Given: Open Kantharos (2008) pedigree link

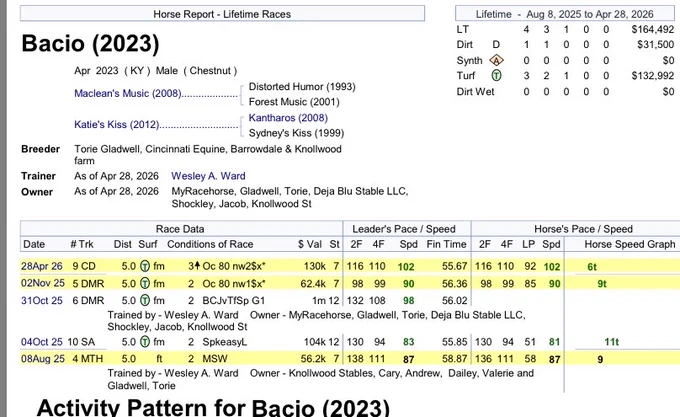Looking at the screenshot, I should click(288, 117).
